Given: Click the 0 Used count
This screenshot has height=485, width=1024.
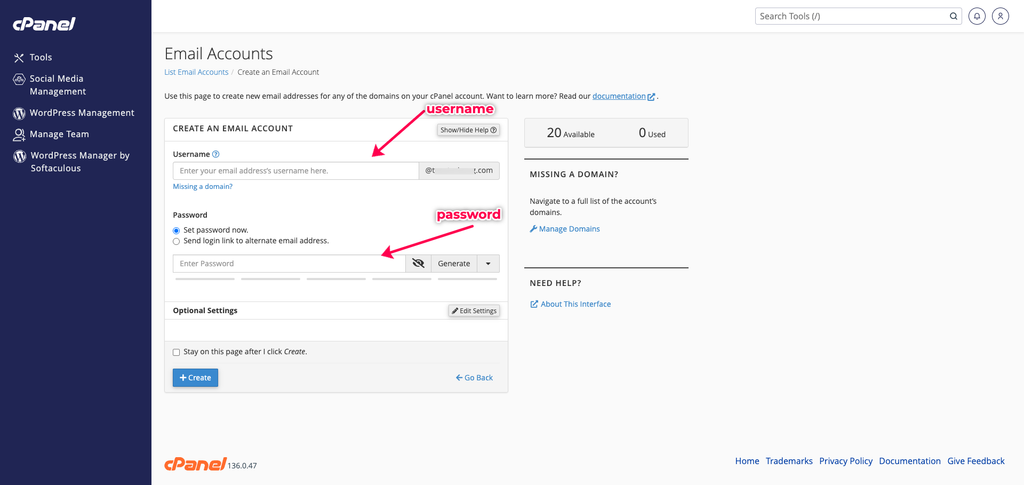Looking at the screenshot, I should pos(652,133).
